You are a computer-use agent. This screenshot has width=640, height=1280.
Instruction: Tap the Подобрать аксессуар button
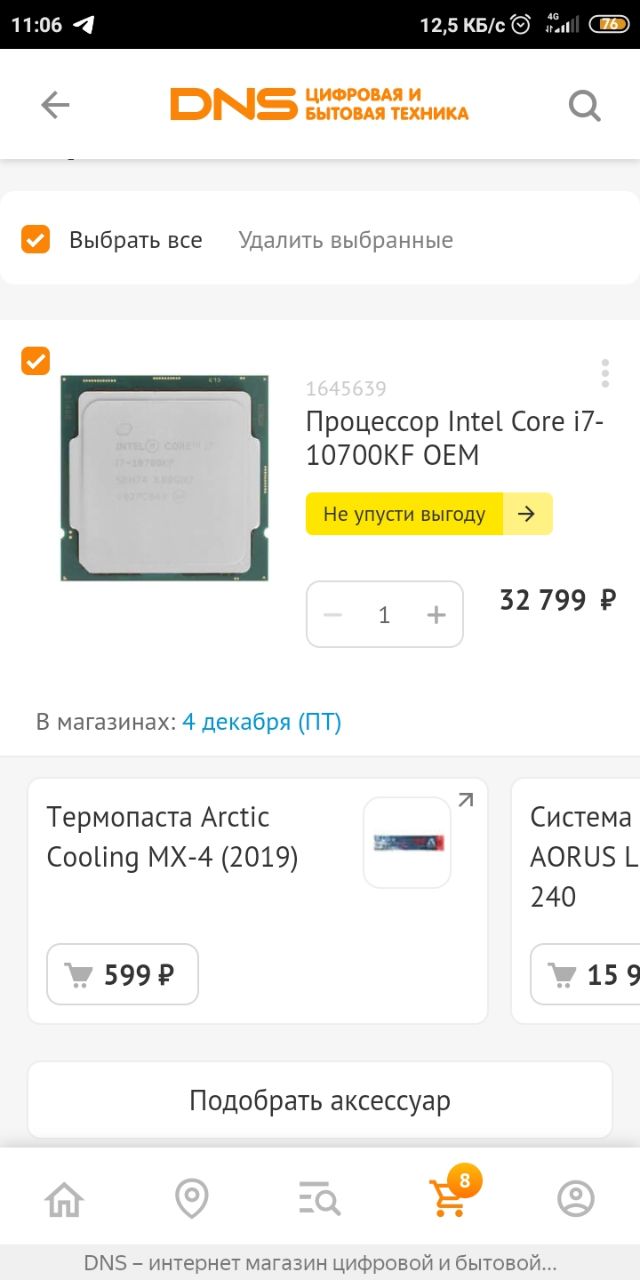(x=320, y=1101)
